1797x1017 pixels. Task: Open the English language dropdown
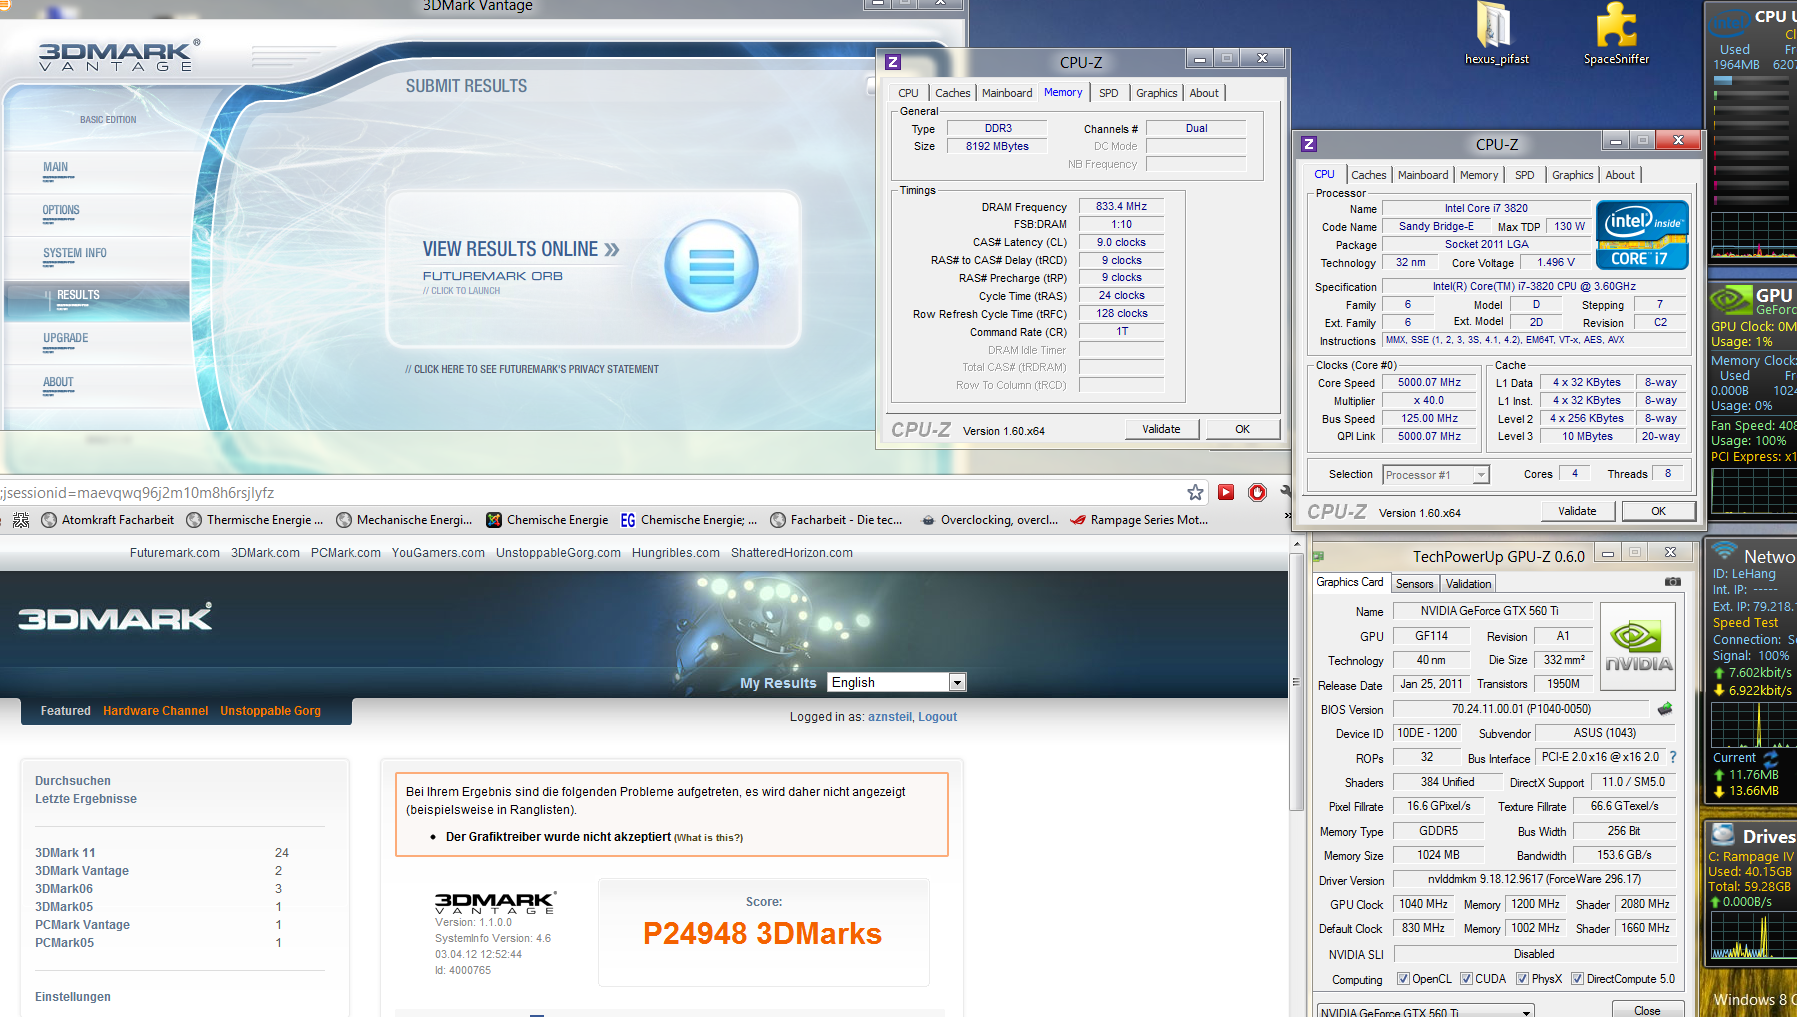point(896,682)
